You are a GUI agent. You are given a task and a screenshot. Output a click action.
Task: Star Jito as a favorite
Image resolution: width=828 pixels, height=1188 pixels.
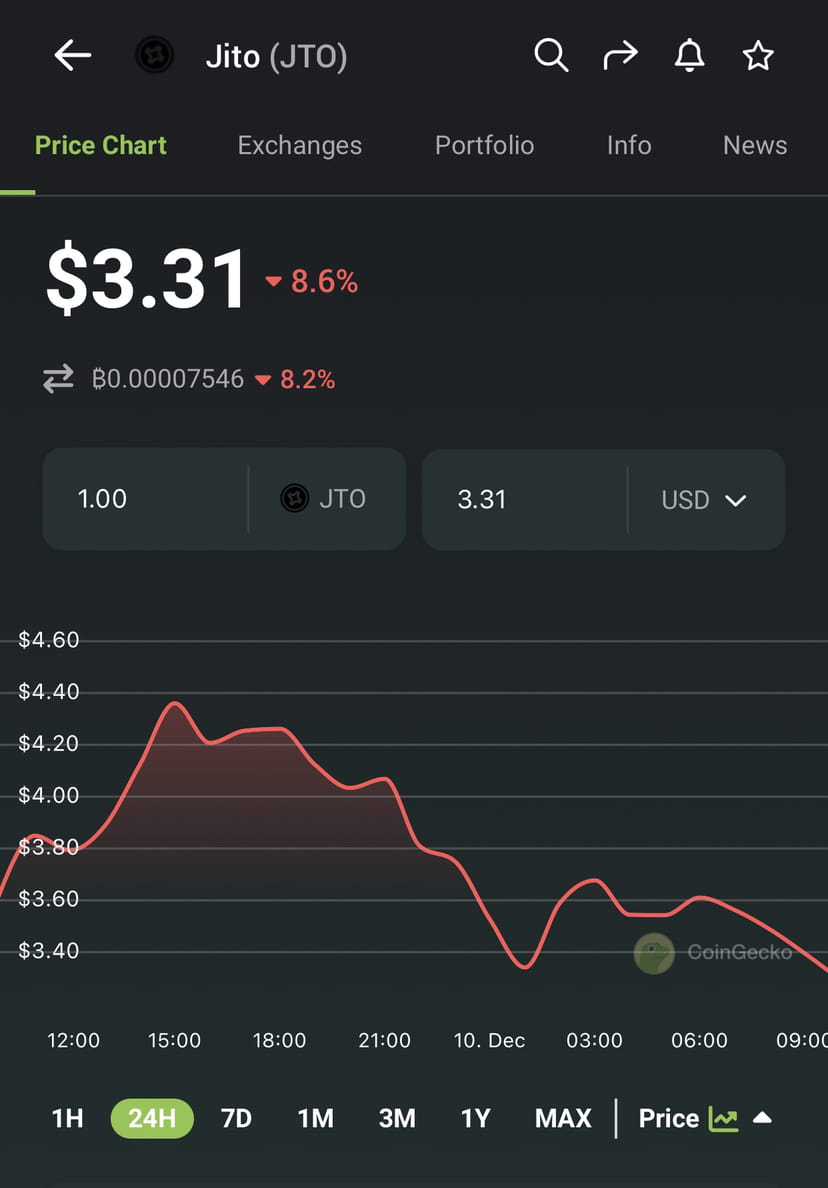757,57
